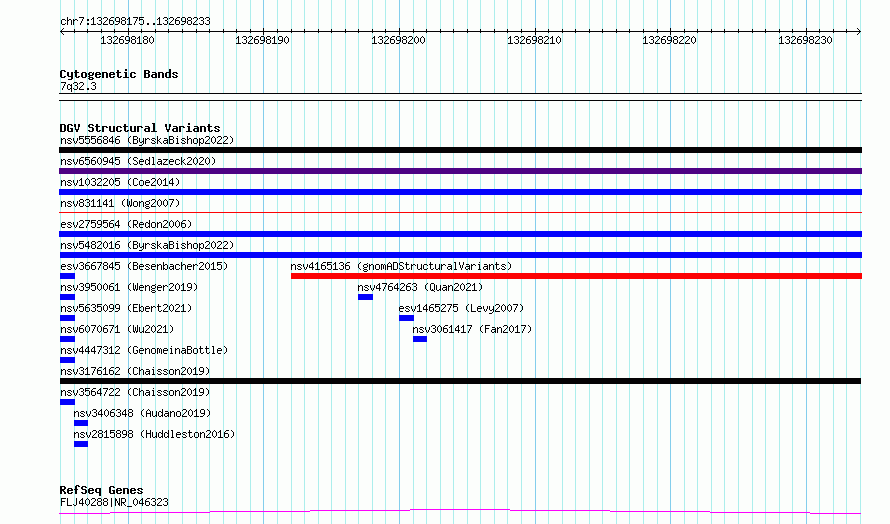
Task: Select the 7q32.3 band label
Action: 78,86
